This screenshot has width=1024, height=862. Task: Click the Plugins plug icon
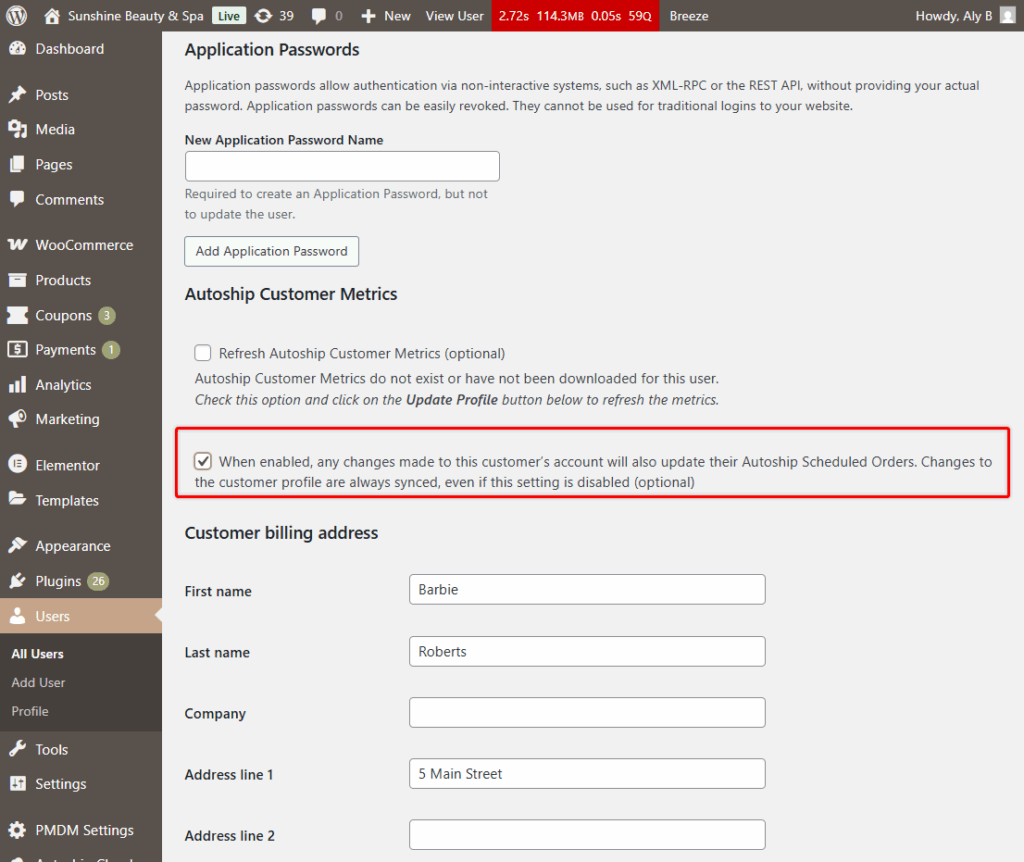pos(17,581)
